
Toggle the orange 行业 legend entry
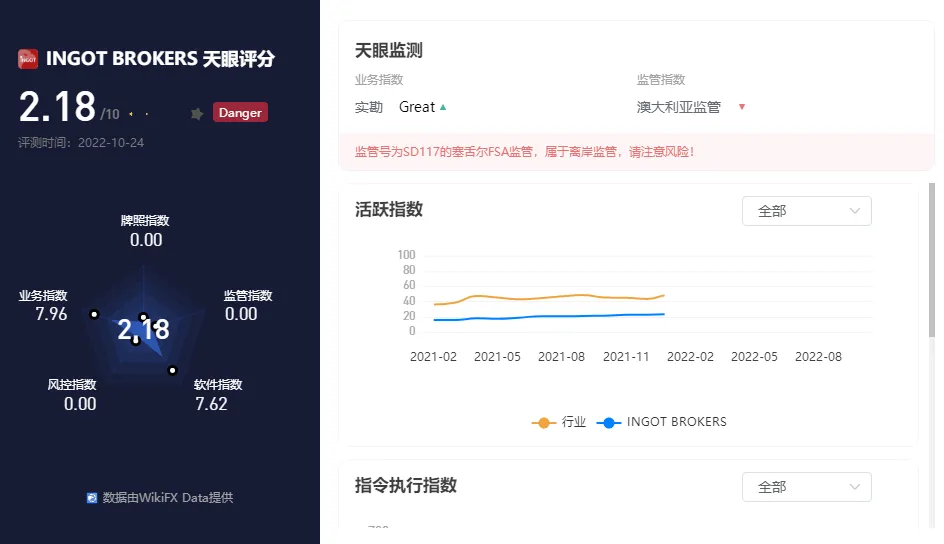[x=559, y=422]
